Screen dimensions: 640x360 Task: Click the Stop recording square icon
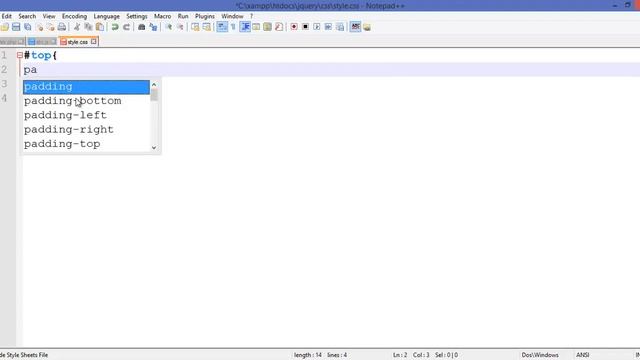305,27
